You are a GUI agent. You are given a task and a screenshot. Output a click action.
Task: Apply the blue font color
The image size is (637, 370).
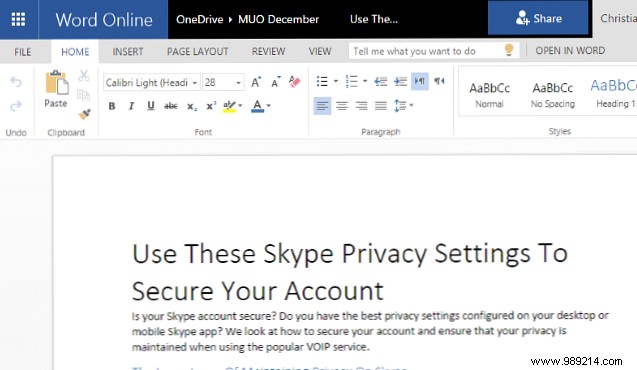click(x=257, y=106)
